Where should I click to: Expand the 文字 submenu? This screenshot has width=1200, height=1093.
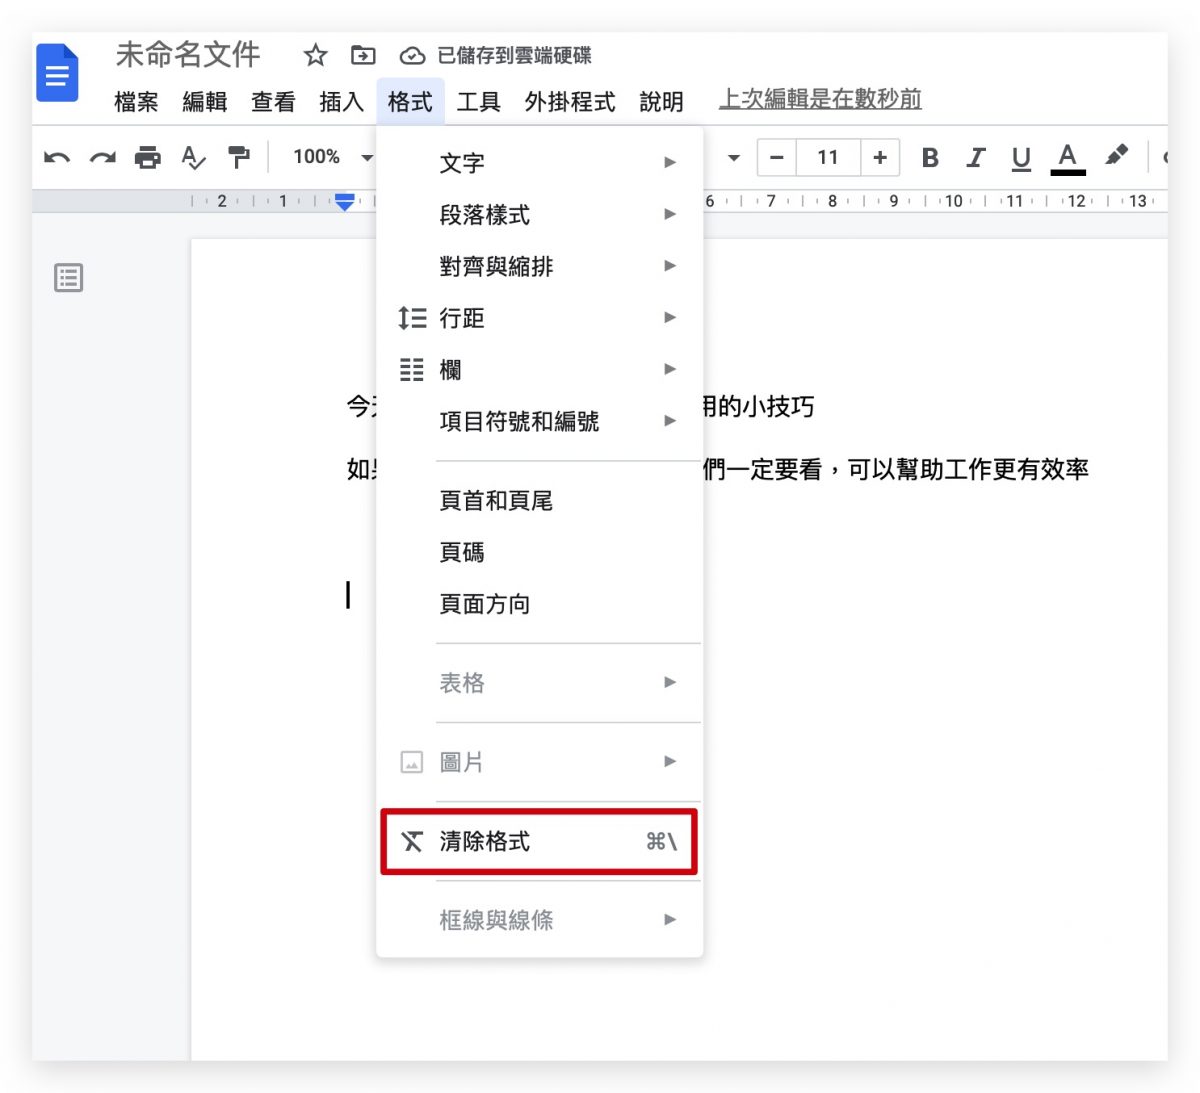pyautogui.click(x=540, y=162)
